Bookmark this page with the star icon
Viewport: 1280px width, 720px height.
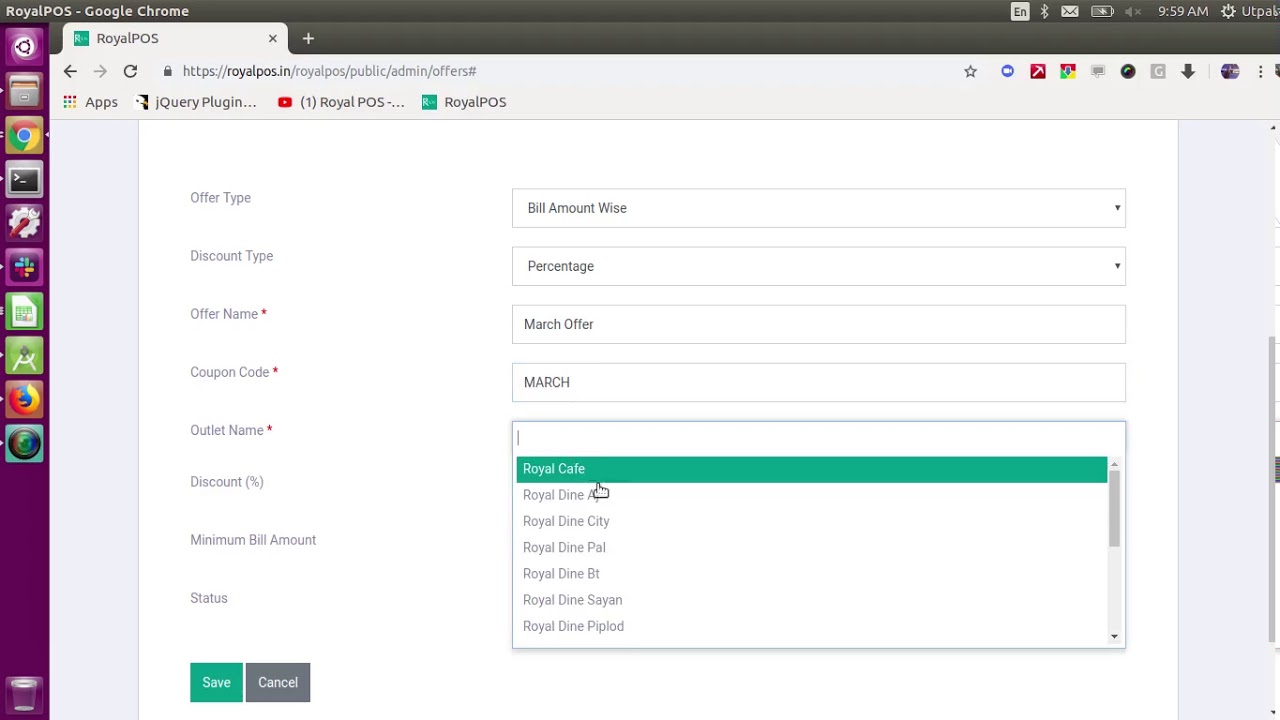point(970,71)
